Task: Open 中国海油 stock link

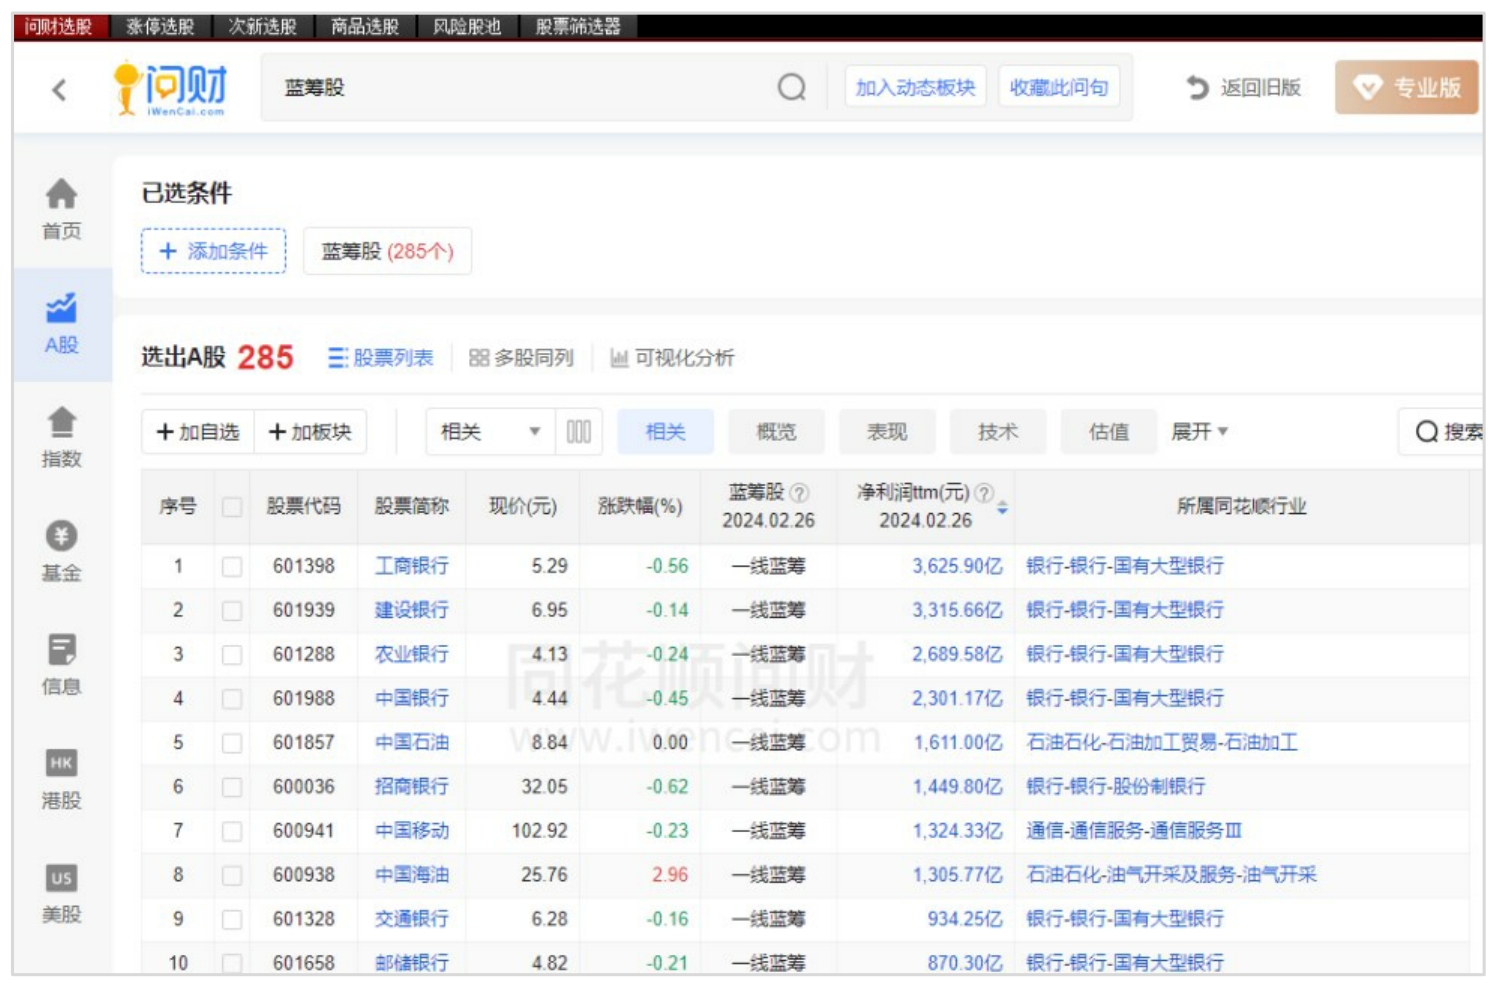Action: (x=411, y=875)
